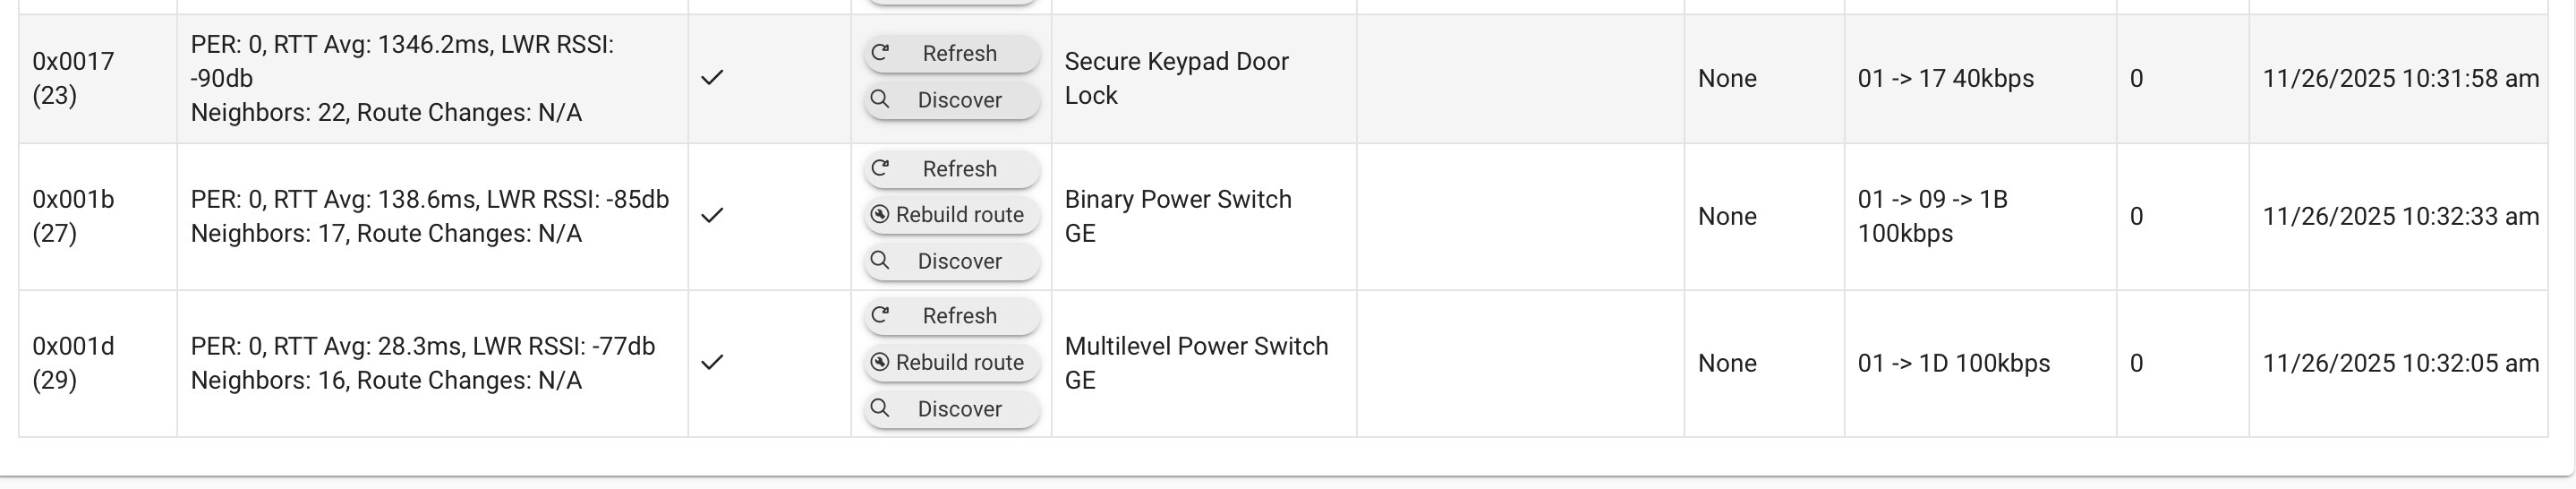Image resolution: width=2576 pixels, height=489 pixels.
Task: Click Refresh for Secure Keypad Door Lock
Action: click(951, 54)
